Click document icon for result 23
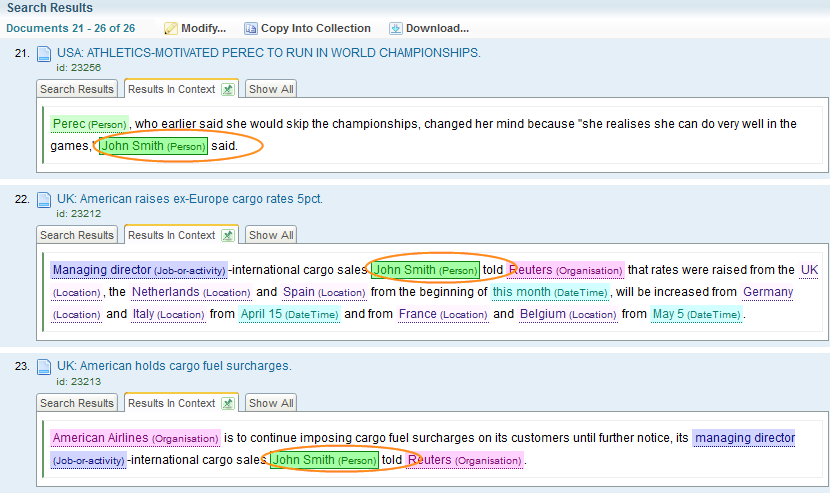 tap(44, 368)
